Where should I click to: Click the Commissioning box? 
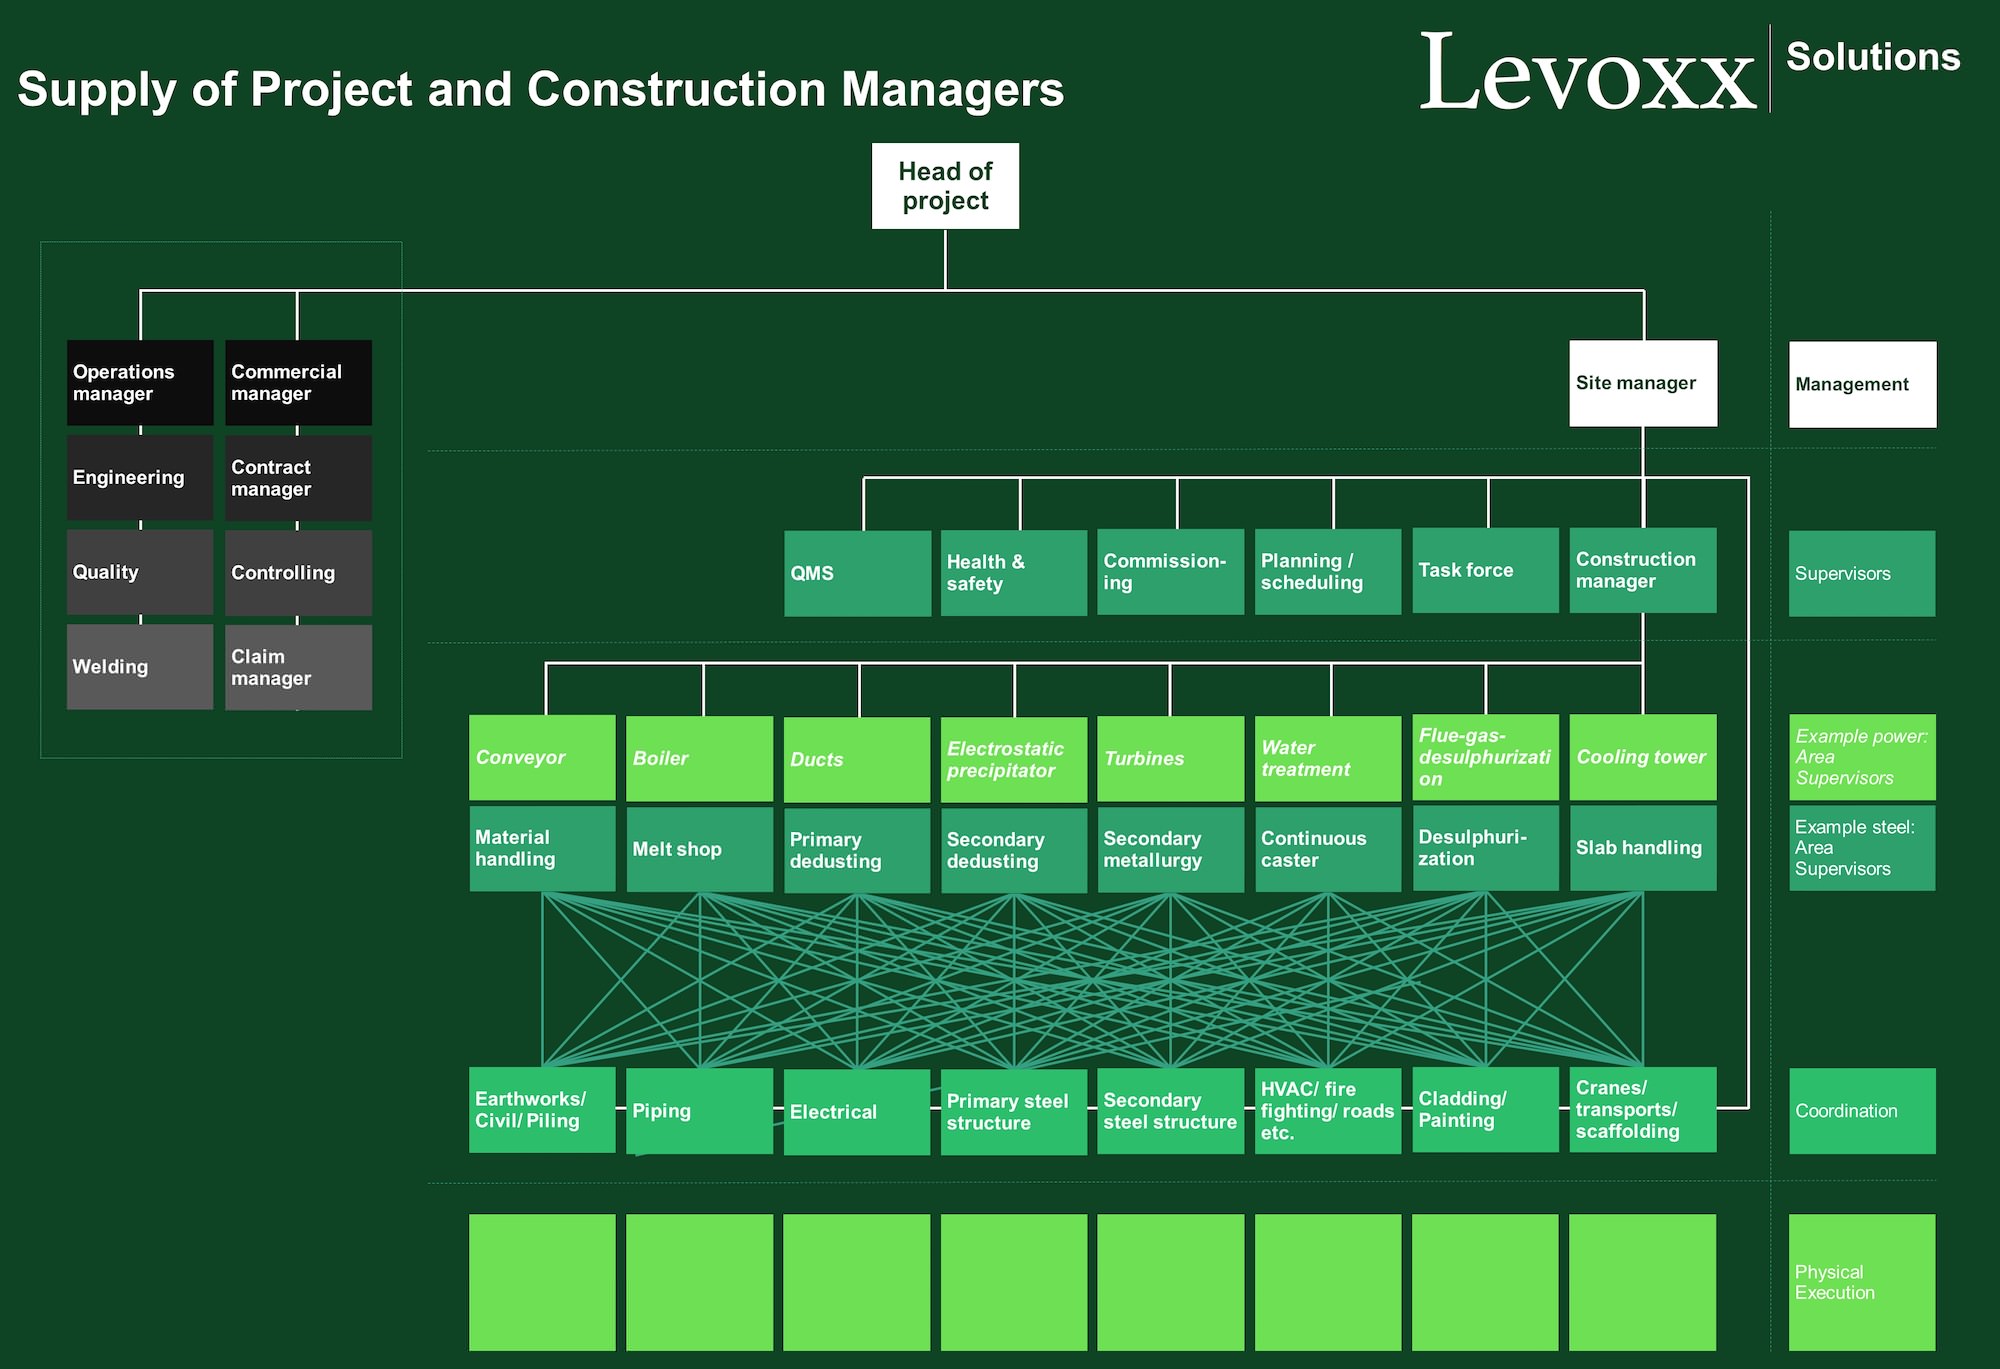point(1170,572)
